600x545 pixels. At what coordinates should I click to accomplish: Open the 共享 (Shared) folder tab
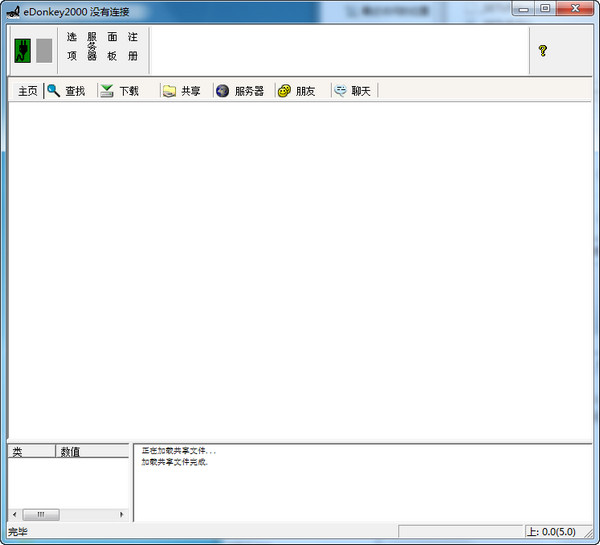[182, 91]
